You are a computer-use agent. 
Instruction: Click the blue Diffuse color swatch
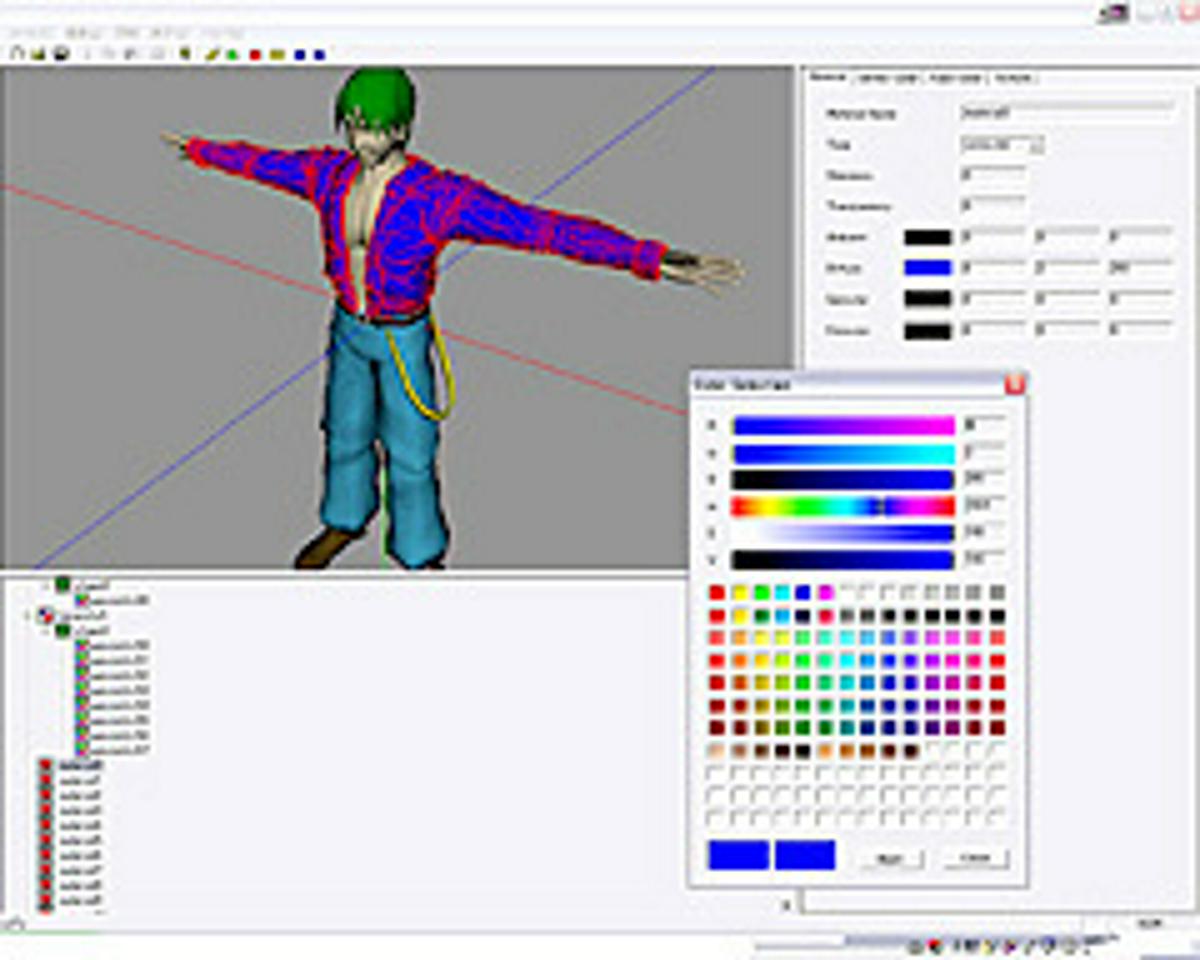tap(927, 268)
